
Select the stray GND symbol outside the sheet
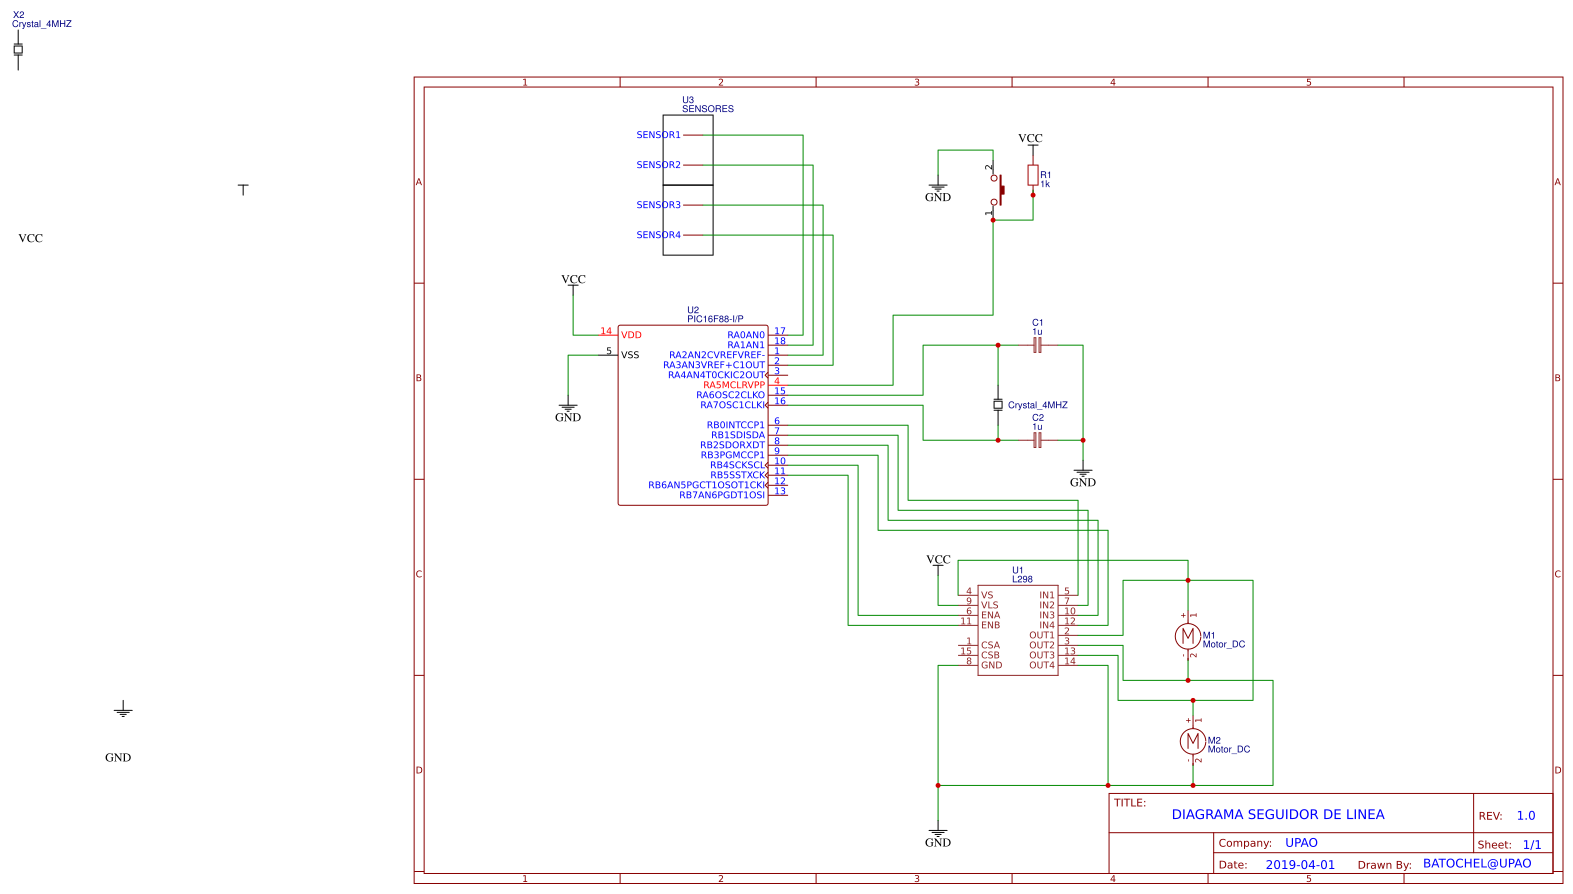tap(123, 710)
